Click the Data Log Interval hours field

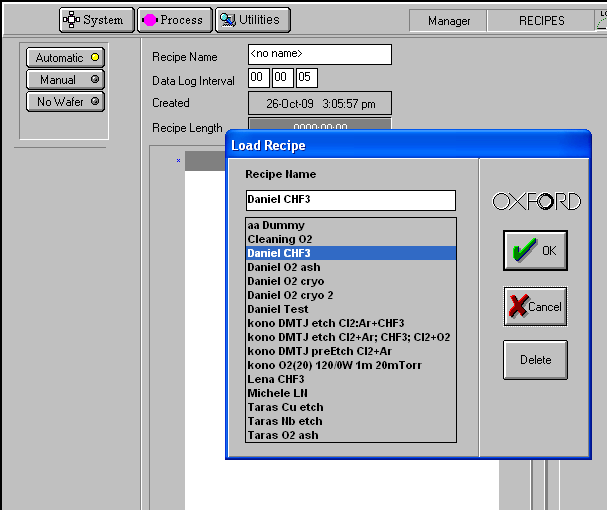(259, 78)
